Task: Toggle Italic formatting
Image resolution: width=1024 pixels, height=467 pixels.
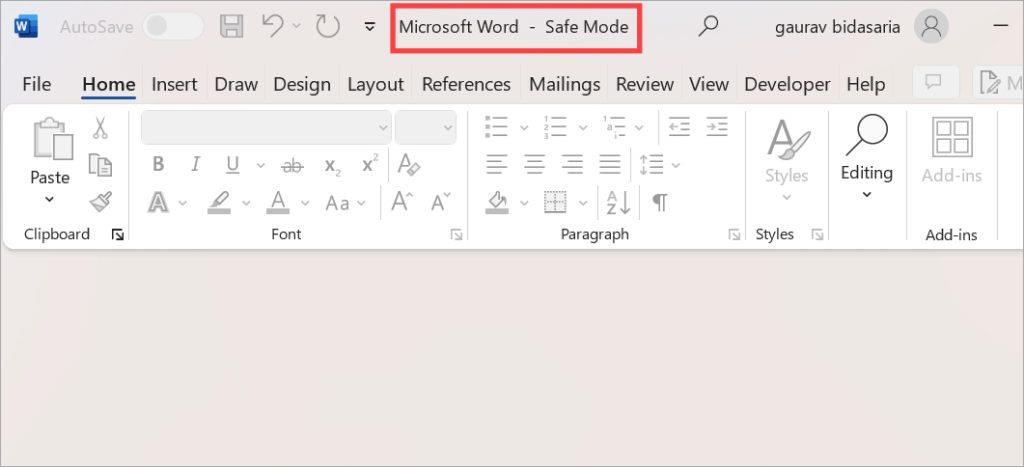Action: (195, 164)
